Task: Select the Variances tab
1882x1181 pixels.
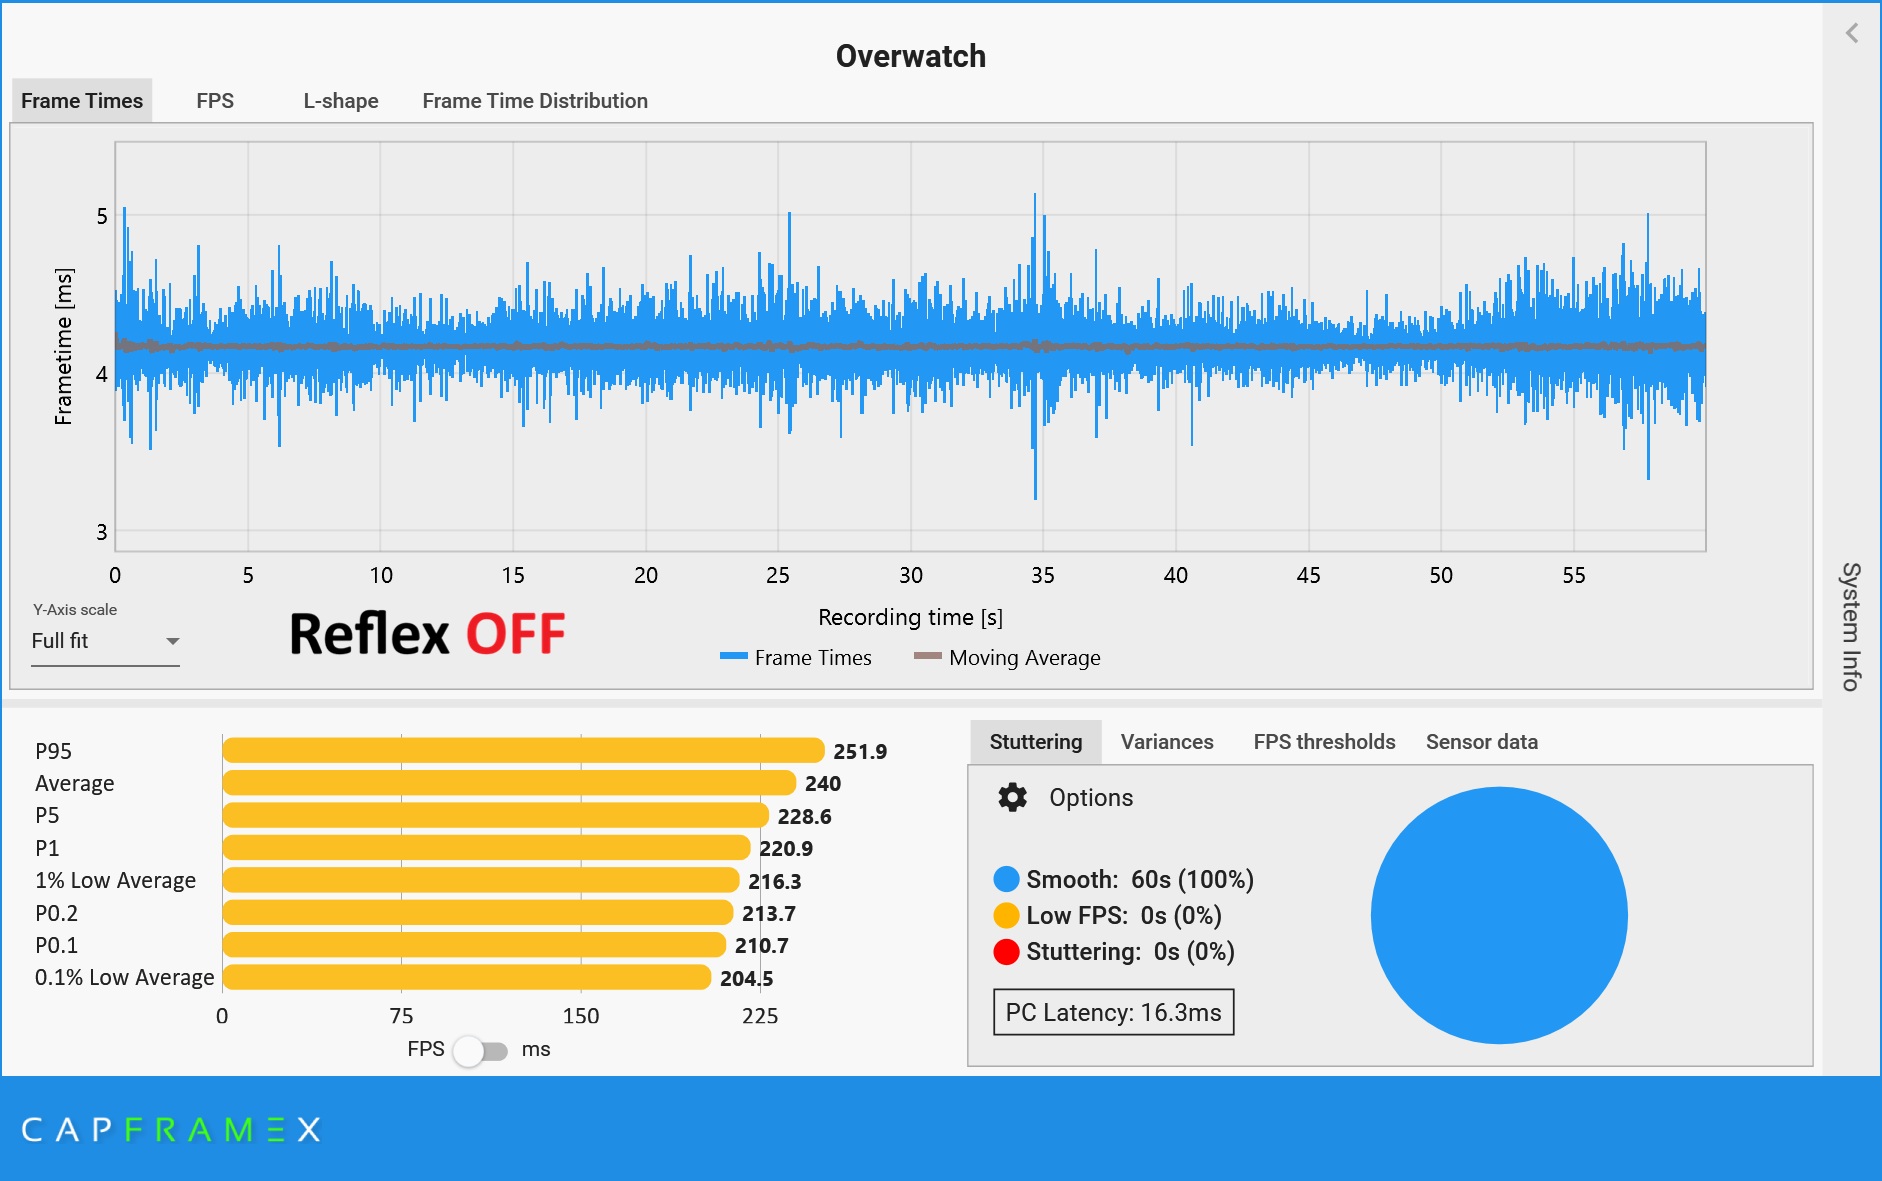Action: tap(1167, 742)
